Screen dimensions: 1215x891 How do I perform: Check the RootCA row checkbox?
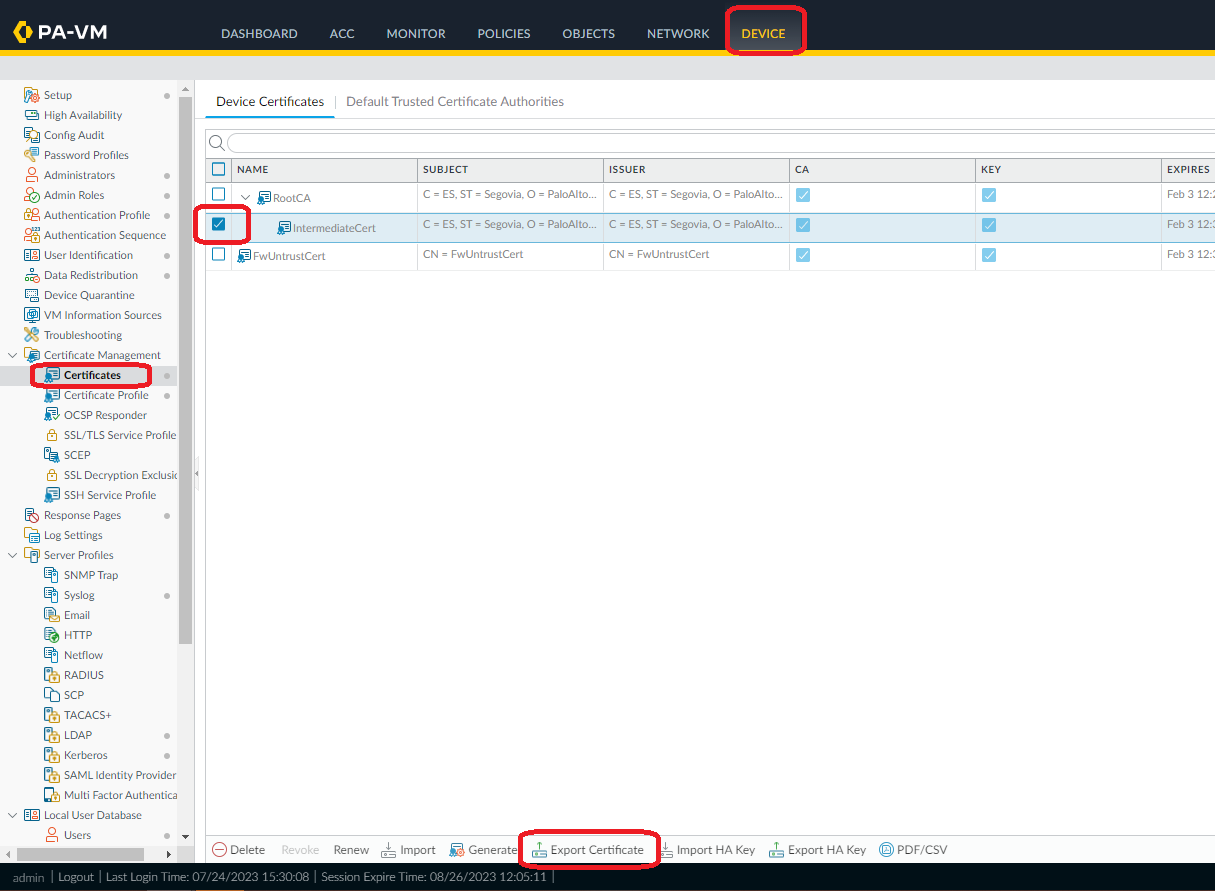click(x=218, y=194)
